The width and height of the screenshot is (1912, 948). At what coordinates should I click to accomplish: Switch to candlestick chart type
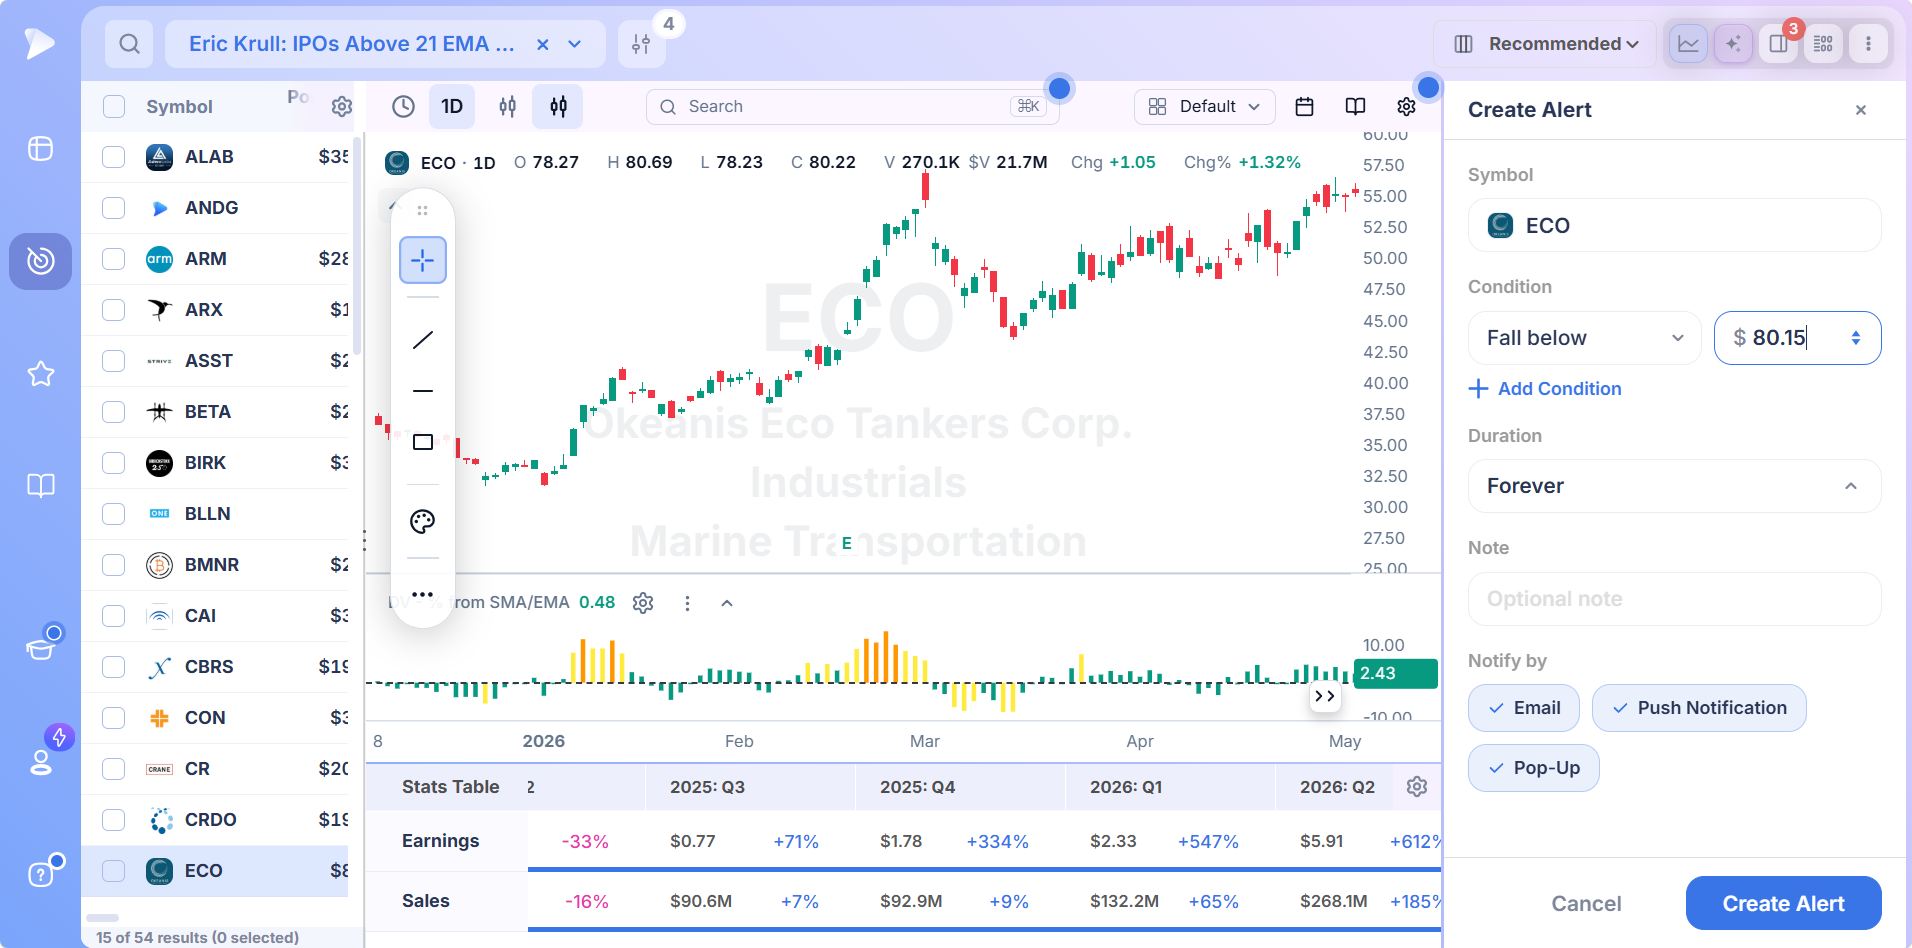pos(558,106)
